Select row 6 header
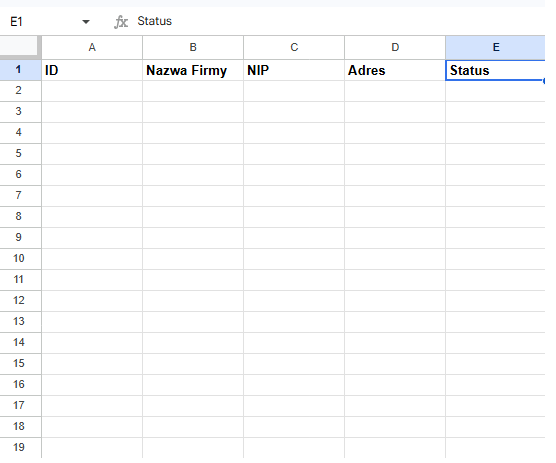 tap(20, 174)
